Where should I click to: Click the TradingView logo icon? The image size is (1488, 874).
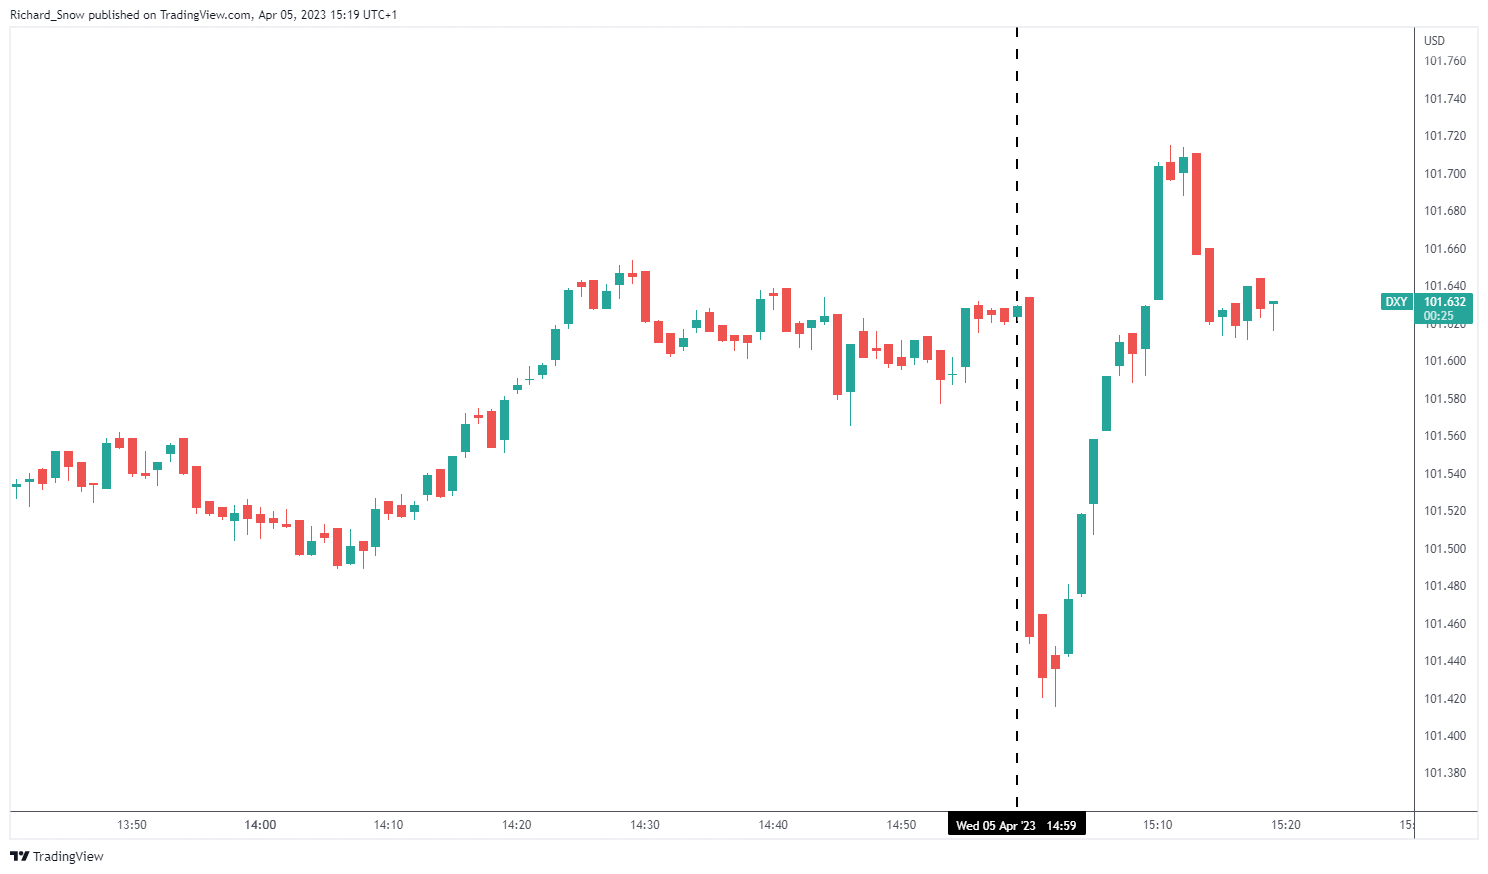19,856
